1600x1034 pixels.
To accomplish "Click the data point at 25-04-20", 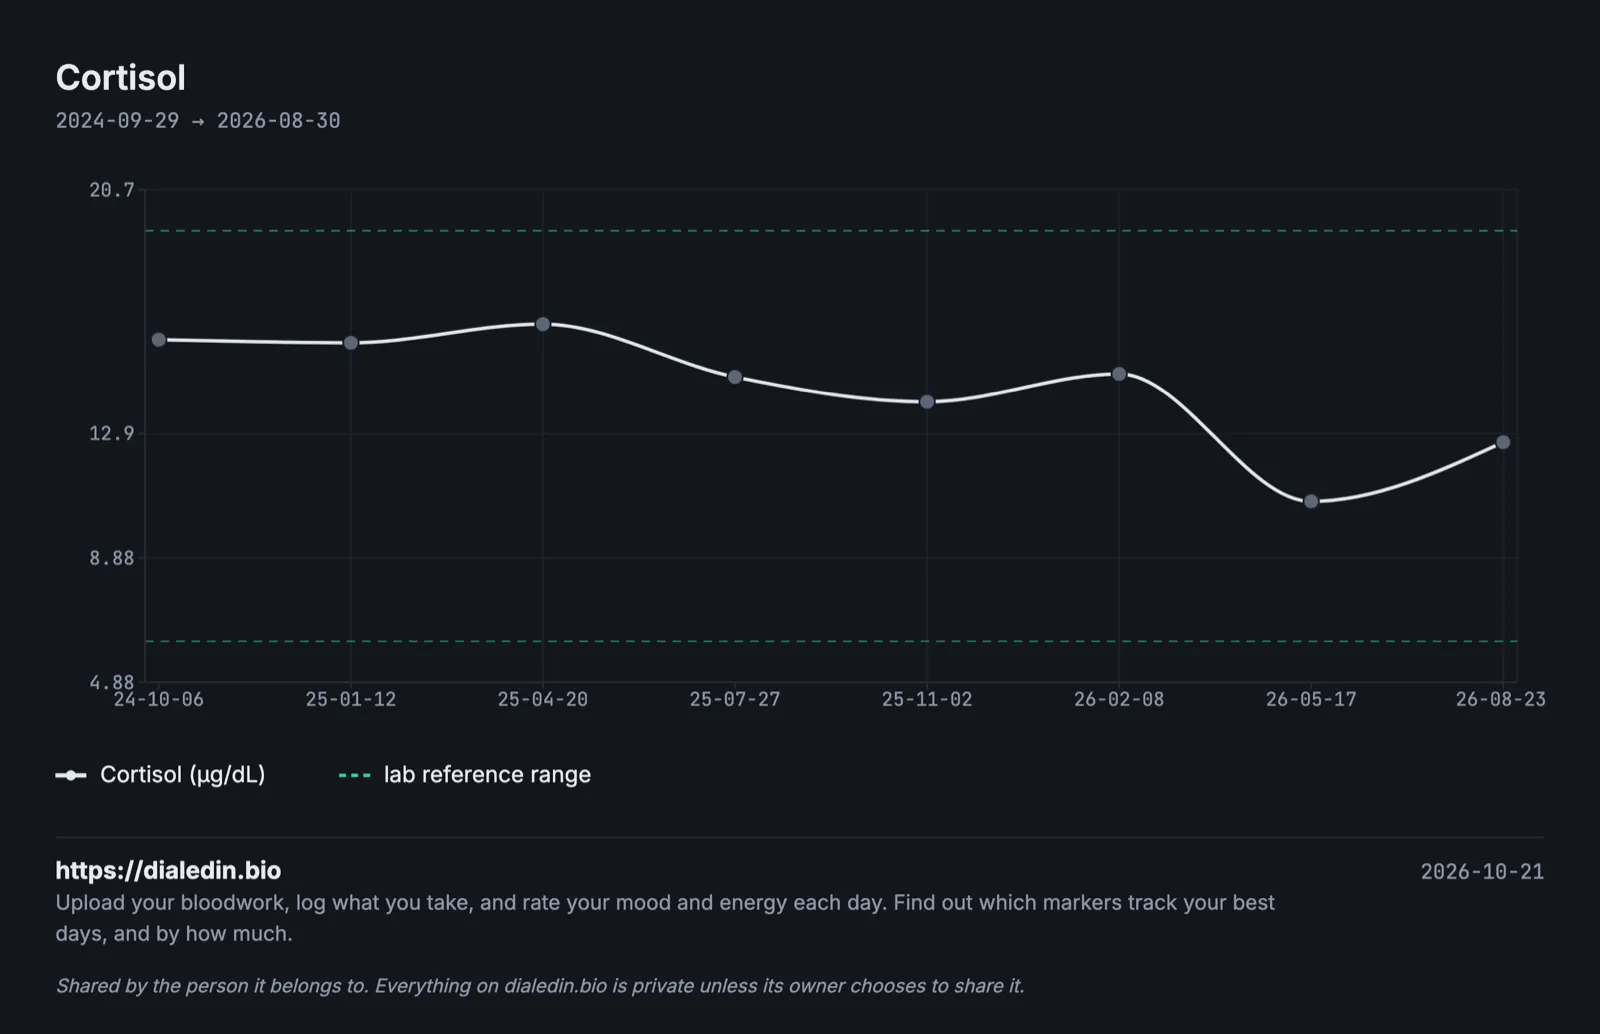I will point(543,324).
